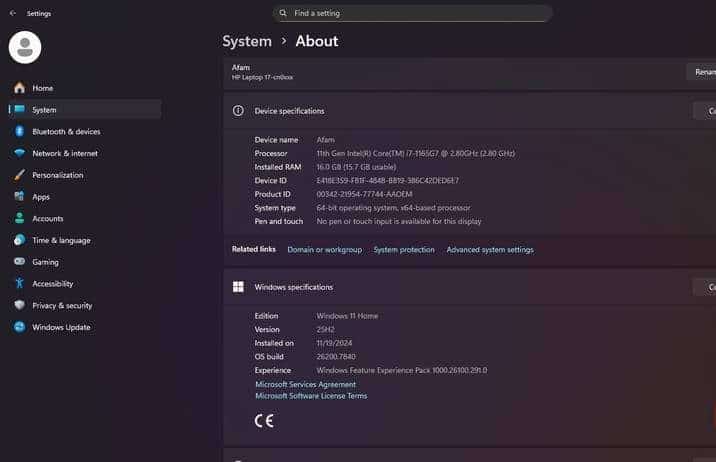Click the Windows Update refresh icon
Image resolution: width=716 pixels, height=462 pixels.
[19, 327]
